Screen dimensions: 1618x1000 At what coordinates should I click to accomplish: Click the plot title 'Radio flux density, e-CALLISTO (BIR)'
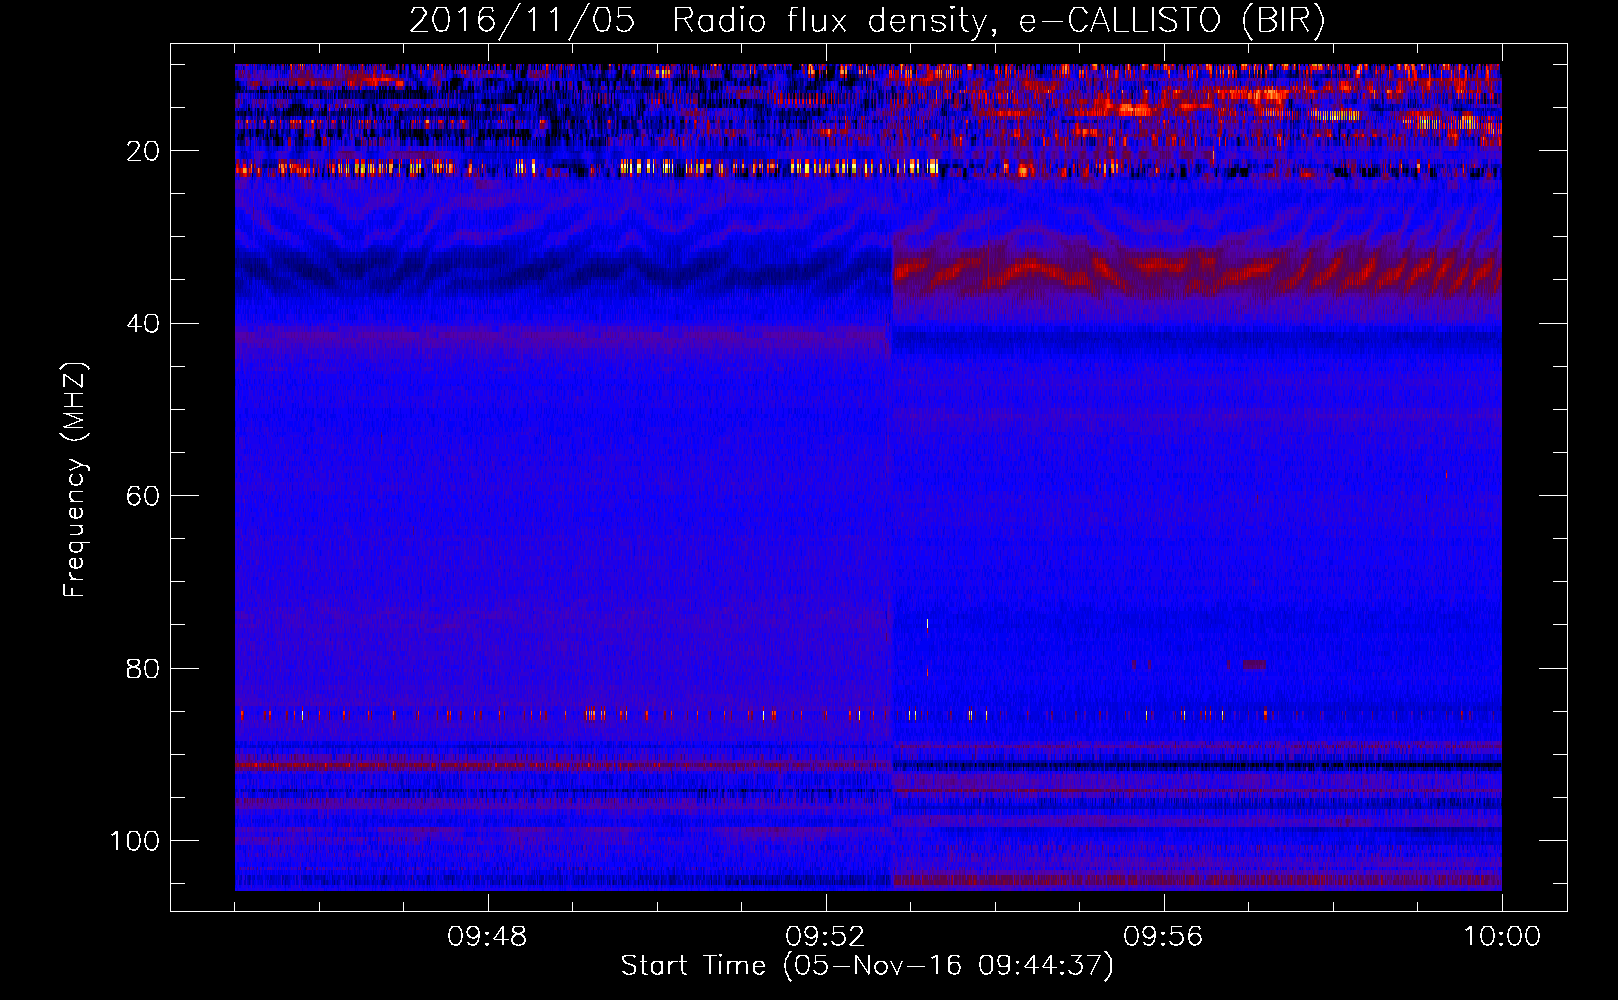[x=998, y=21]
